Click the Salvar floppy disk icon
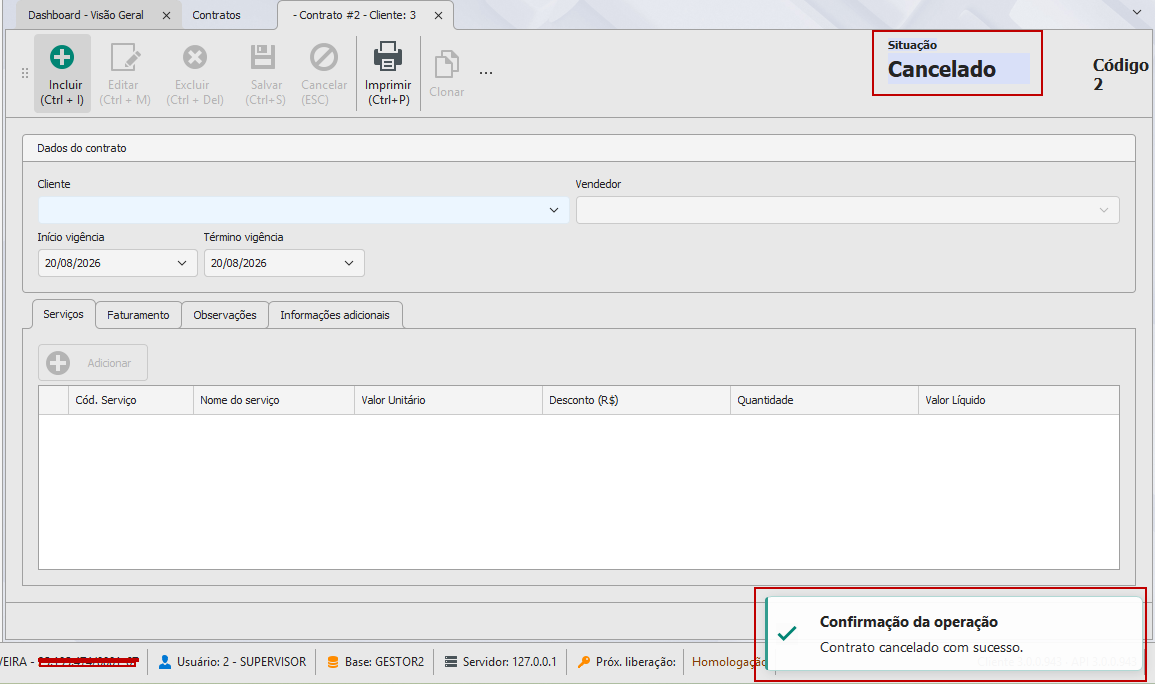The width and height of the screenshot is (1155, 684). pos(263,57)
